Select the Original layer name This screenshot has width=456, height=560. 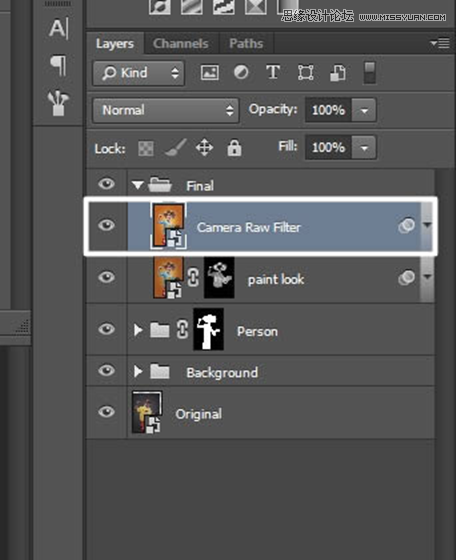click(x=199, y=414)
